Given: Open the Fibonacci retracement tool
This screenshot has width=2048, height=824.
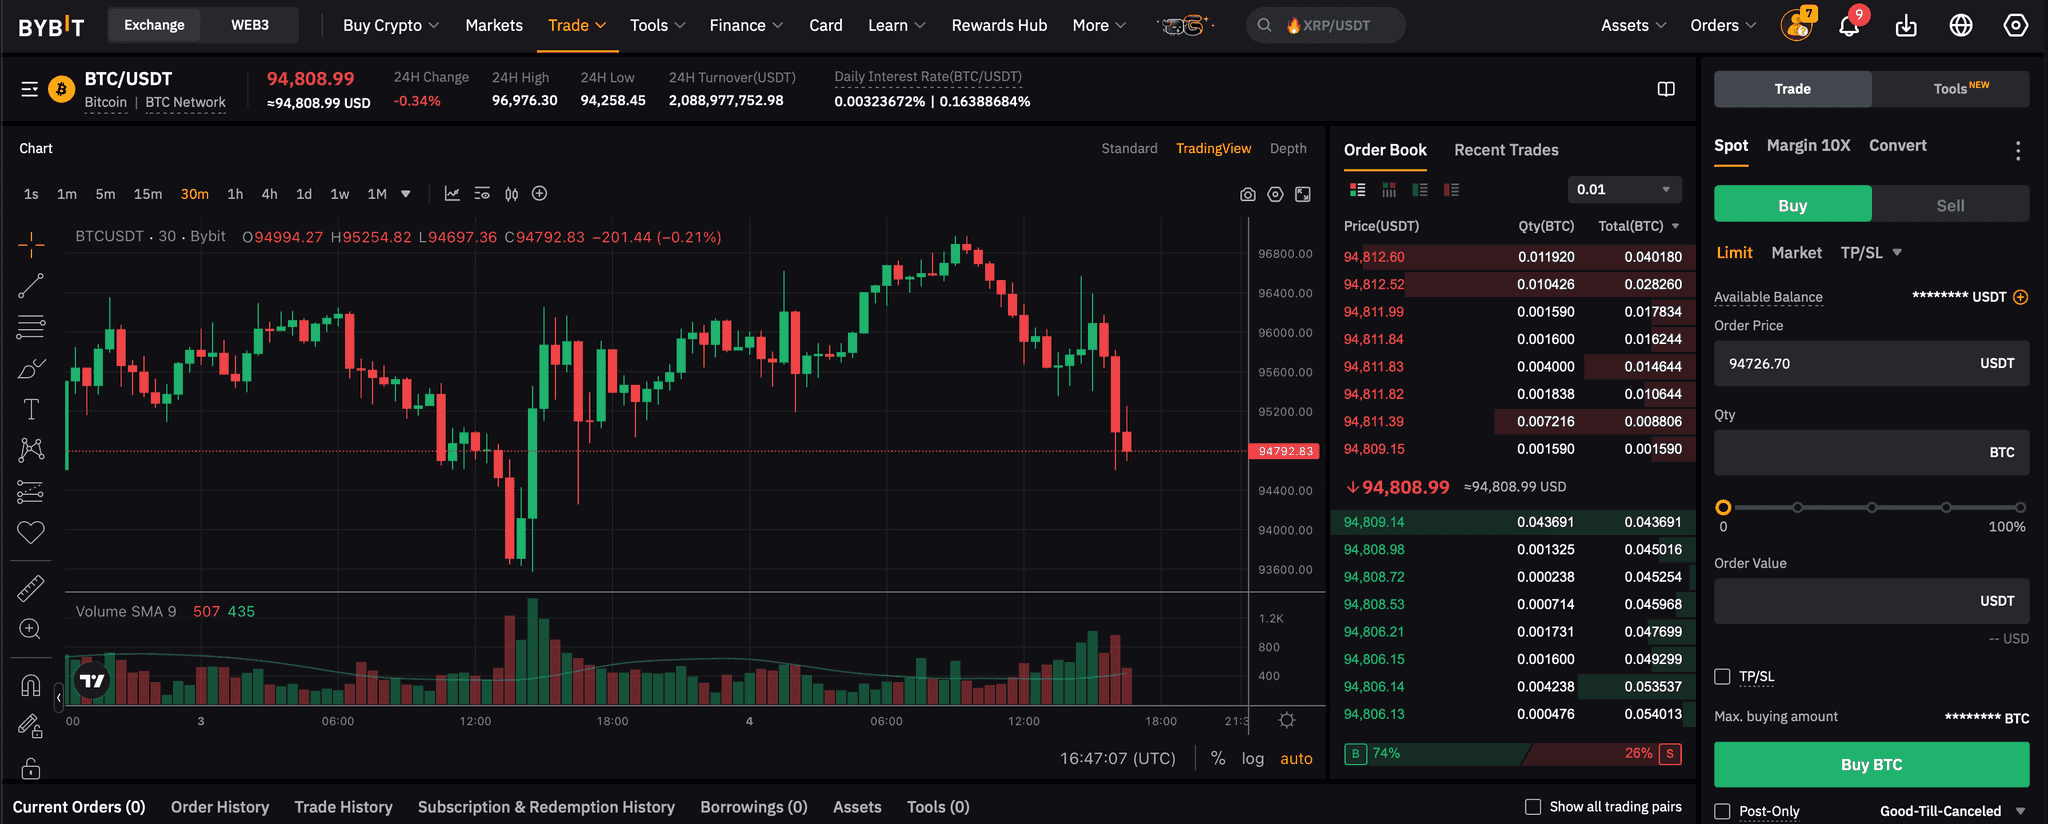Looking at the screenshot, I should (x=31, y=326).
